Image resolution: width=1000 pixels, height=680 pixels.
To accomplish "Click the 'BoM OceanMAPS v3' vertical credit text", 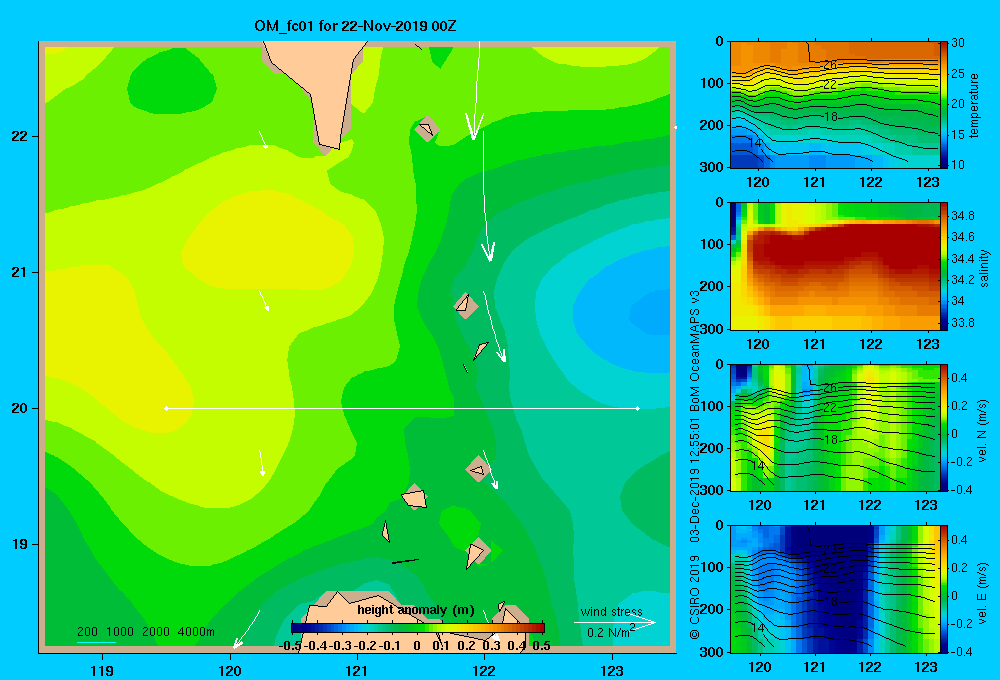I will (x=695, y=351).
